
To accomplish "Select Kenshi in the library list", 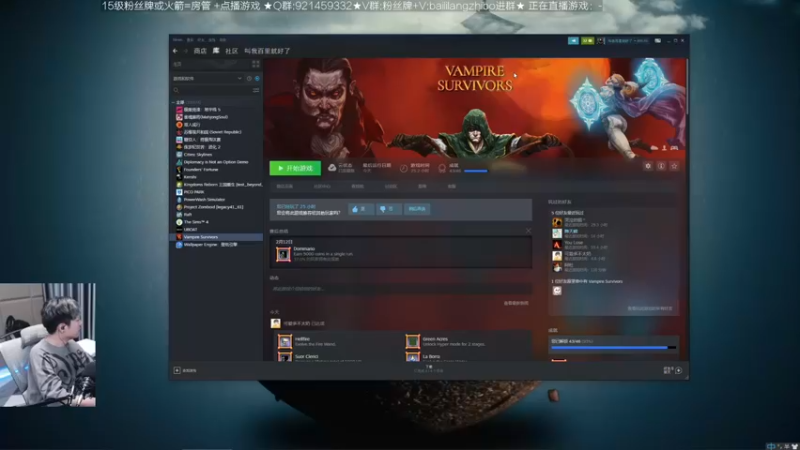I will (217, 177).
